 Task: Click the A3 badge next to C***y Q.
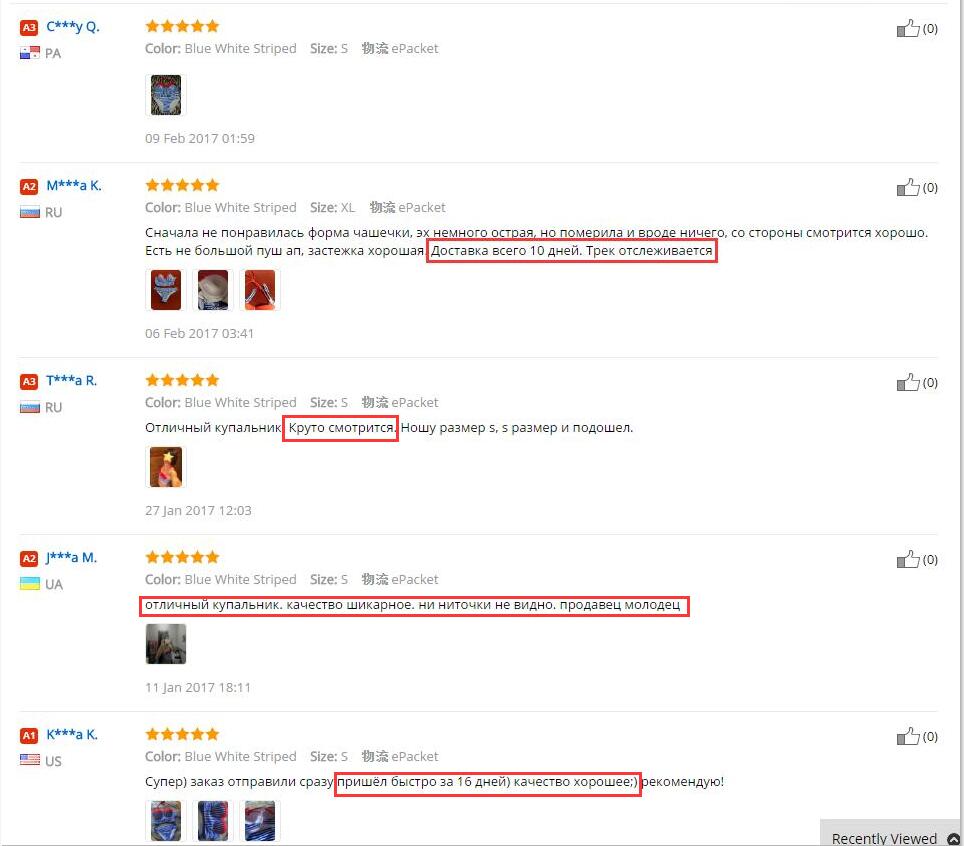pos(29,28)
